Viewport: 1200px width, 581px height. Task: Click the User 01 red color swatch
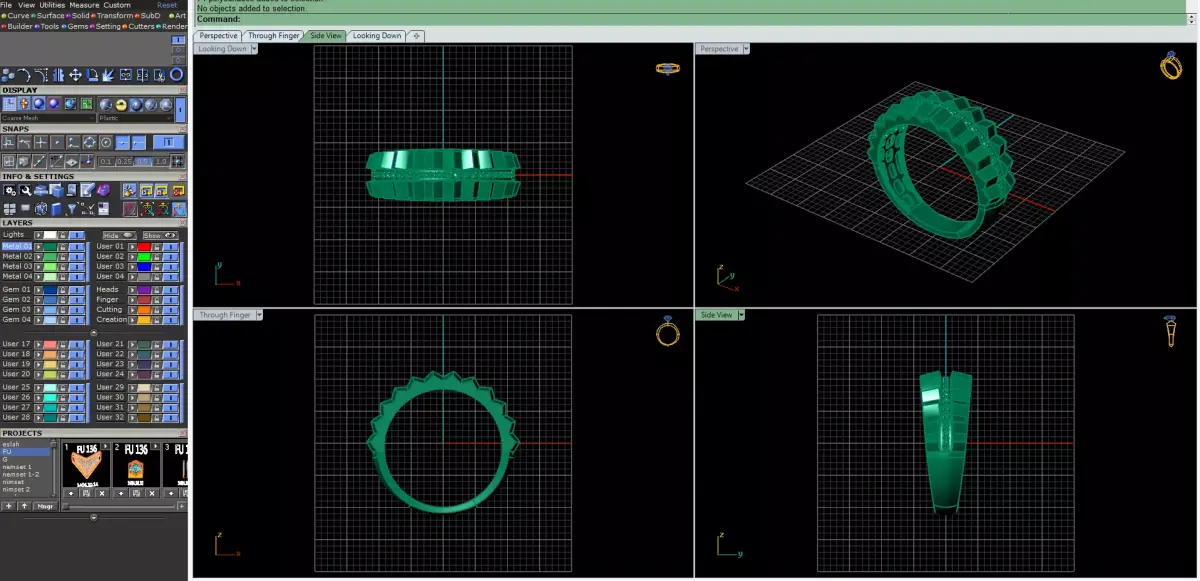click(x=144, y=247)
